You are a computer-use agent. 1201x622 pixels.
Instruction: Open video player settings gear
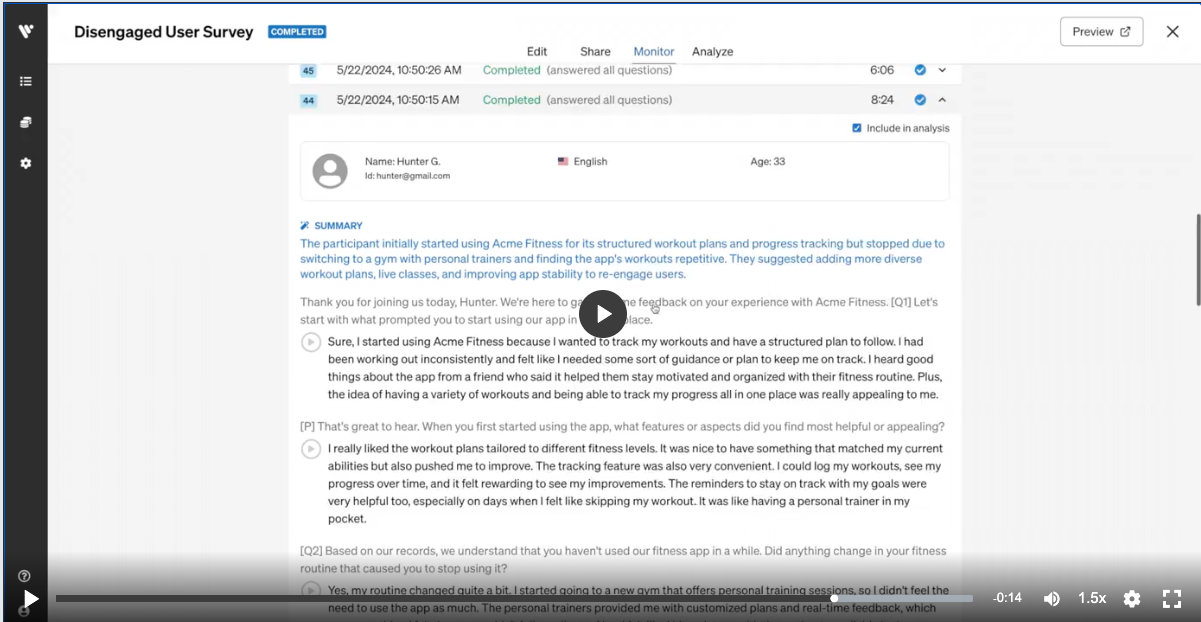click(x=1132, y=598)
